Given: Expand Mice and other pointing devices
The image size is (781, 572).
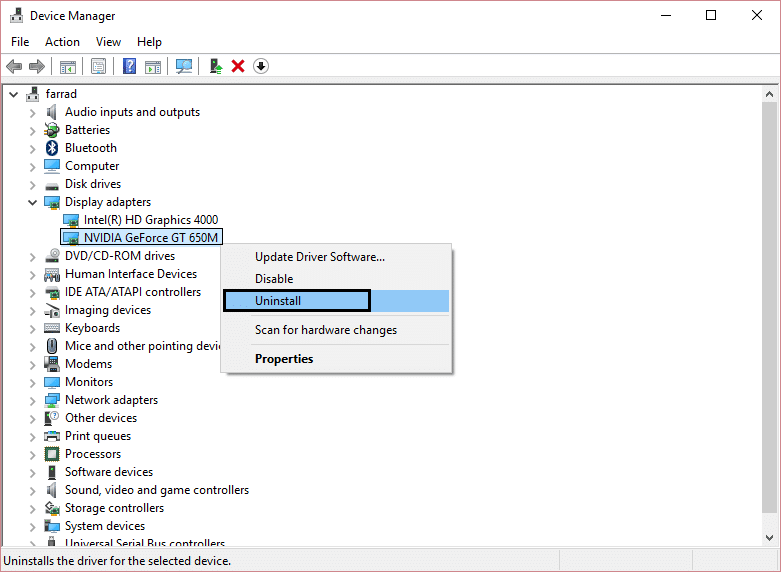Looking at the screenshot, I should click(x=32, y=346).
